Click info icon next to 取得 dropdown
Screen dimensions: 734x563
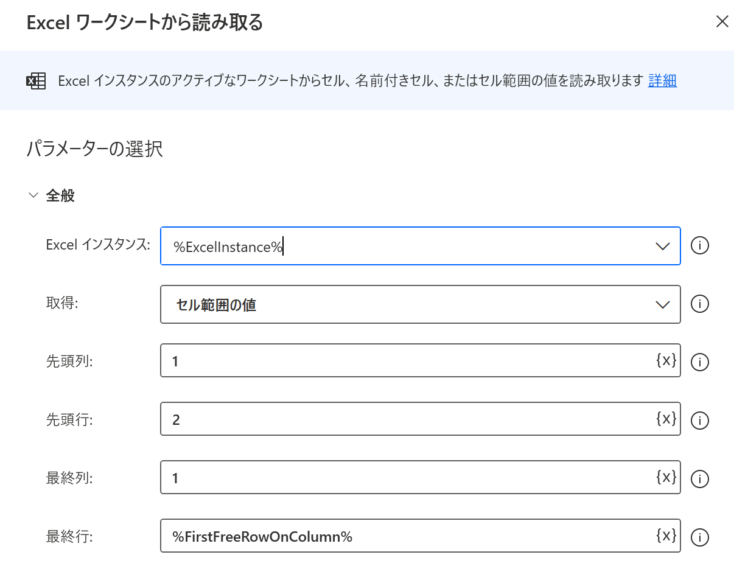pyautogui.click(x=699, y=304)
